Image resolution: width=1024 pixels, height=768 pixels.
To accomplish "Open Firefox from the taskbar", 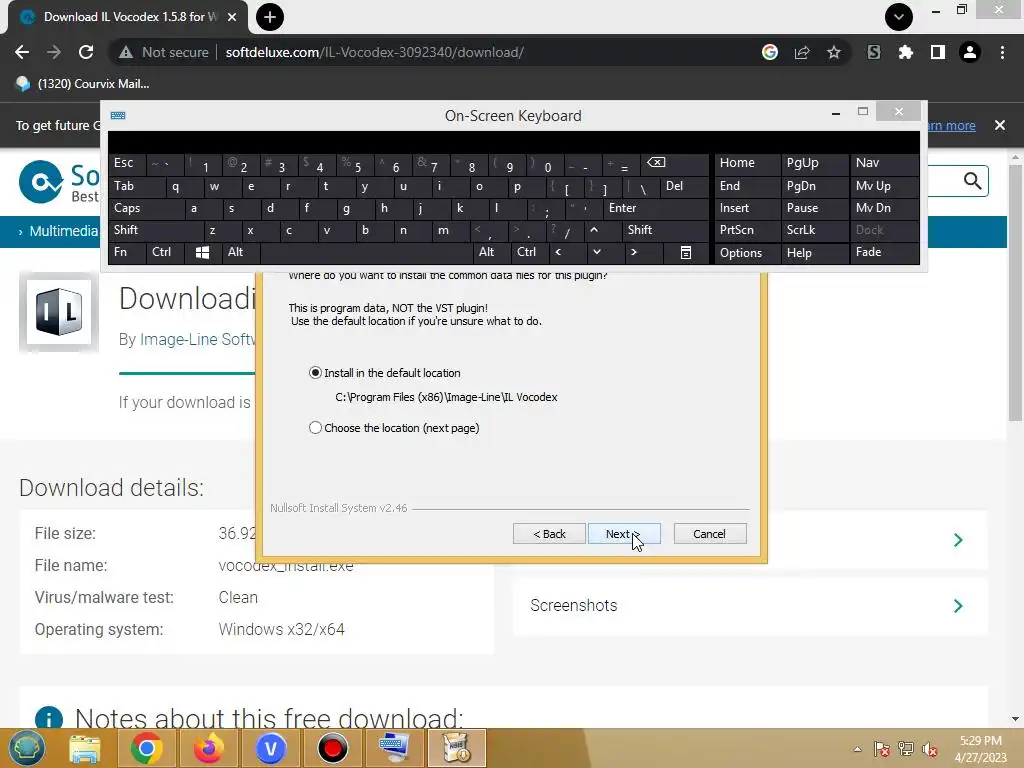I will 209,748.
